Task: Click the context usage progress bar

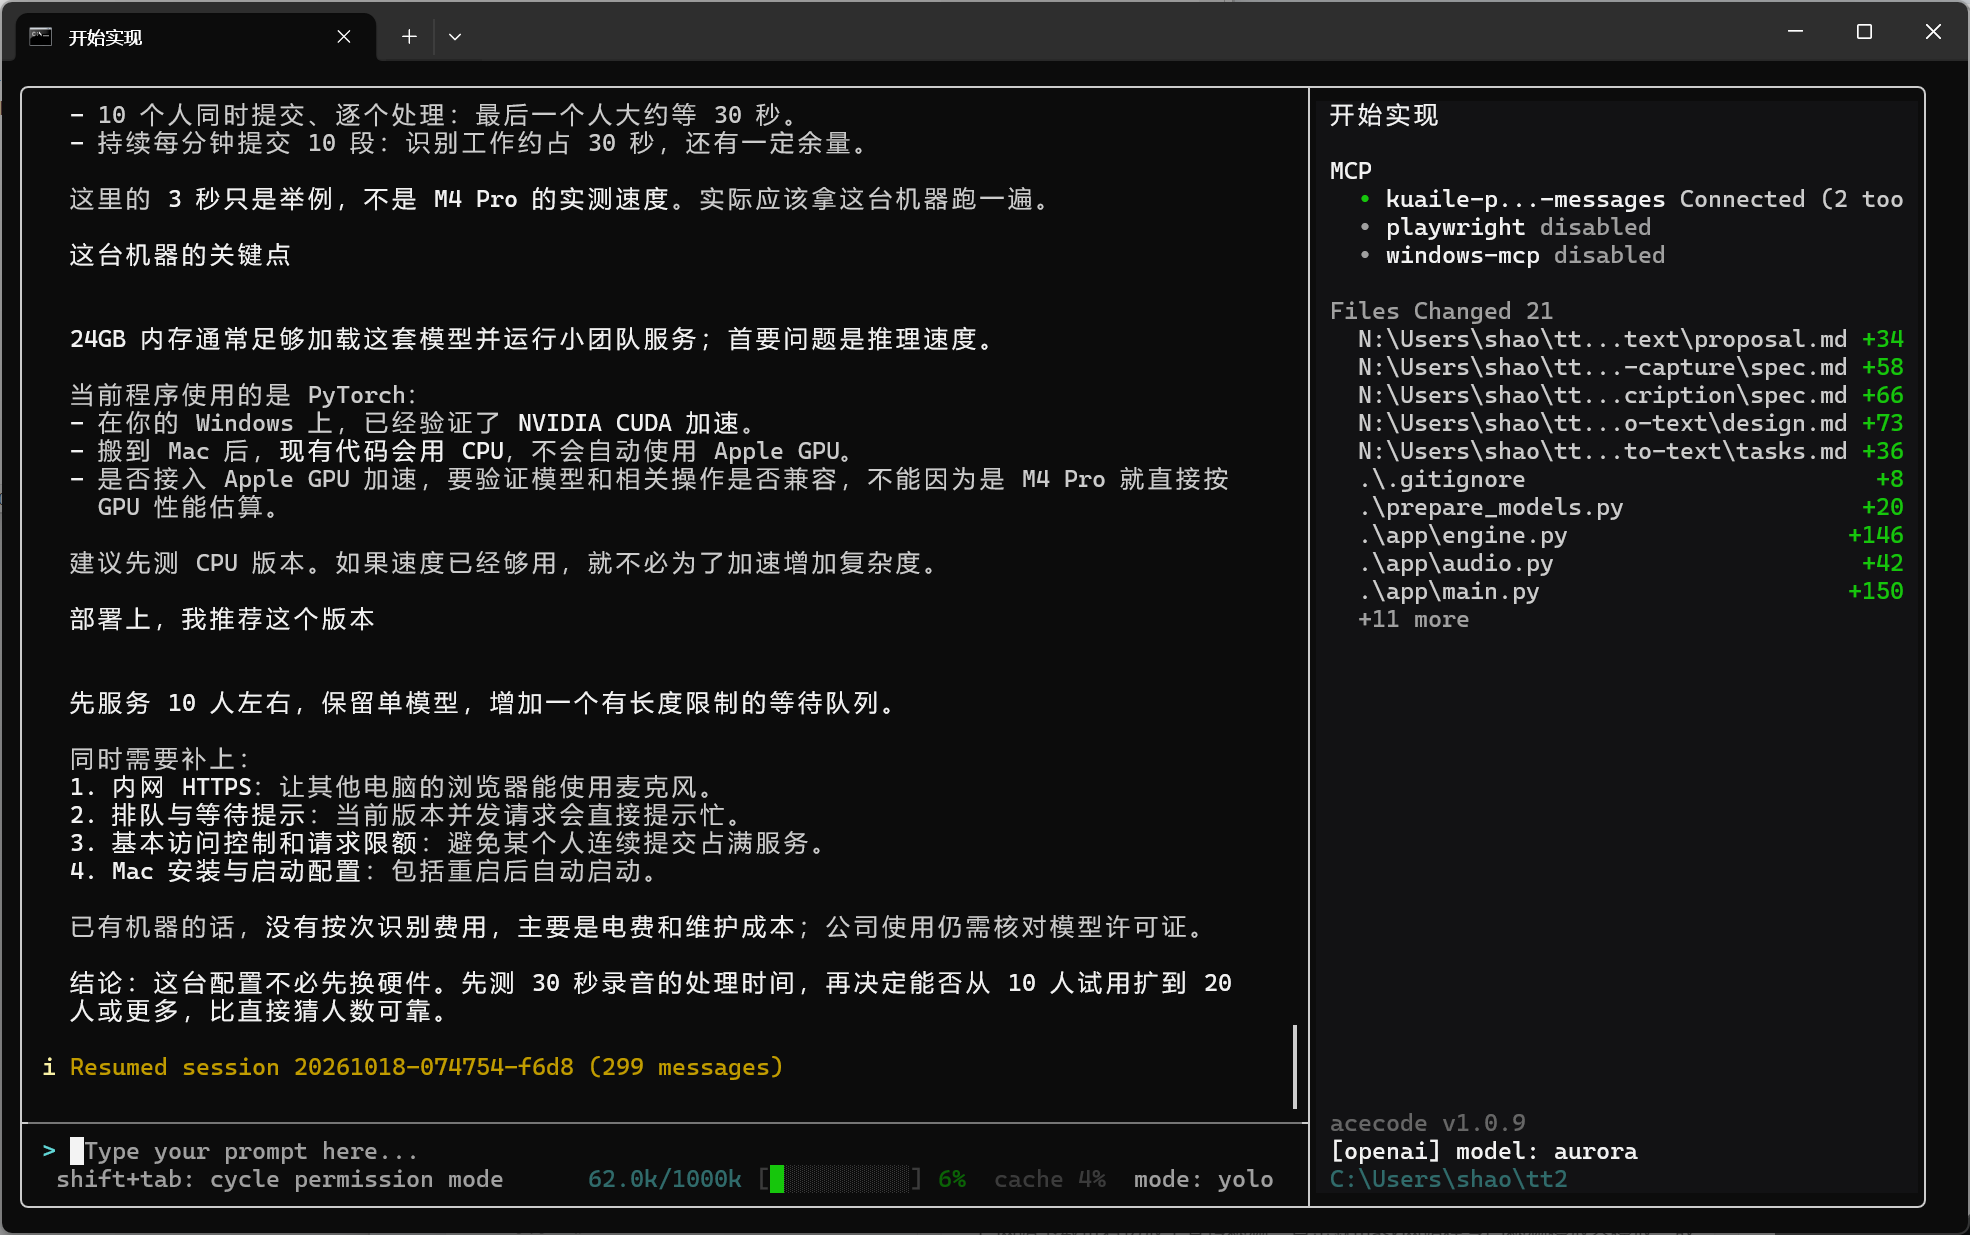Action: (x=840, y=1179)
